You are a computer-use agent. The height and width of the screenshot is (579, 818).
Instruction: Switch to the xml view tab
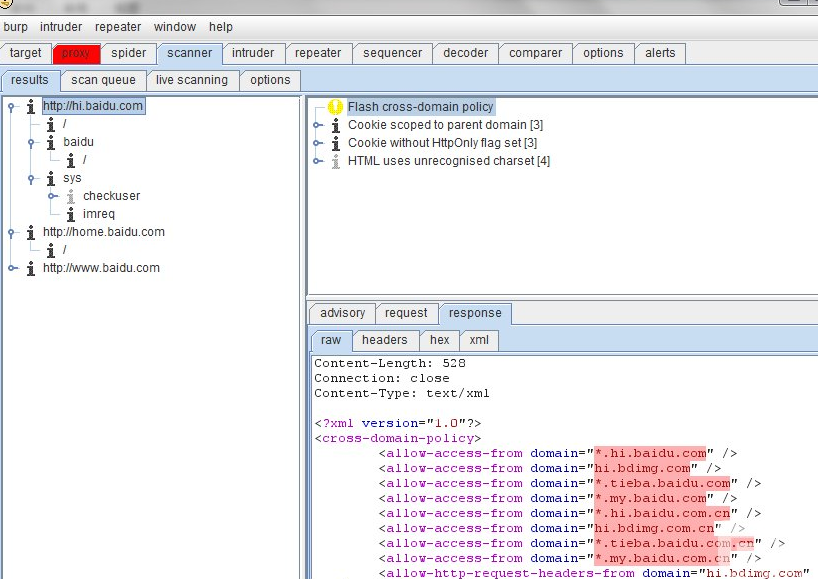tap(479, 340)
